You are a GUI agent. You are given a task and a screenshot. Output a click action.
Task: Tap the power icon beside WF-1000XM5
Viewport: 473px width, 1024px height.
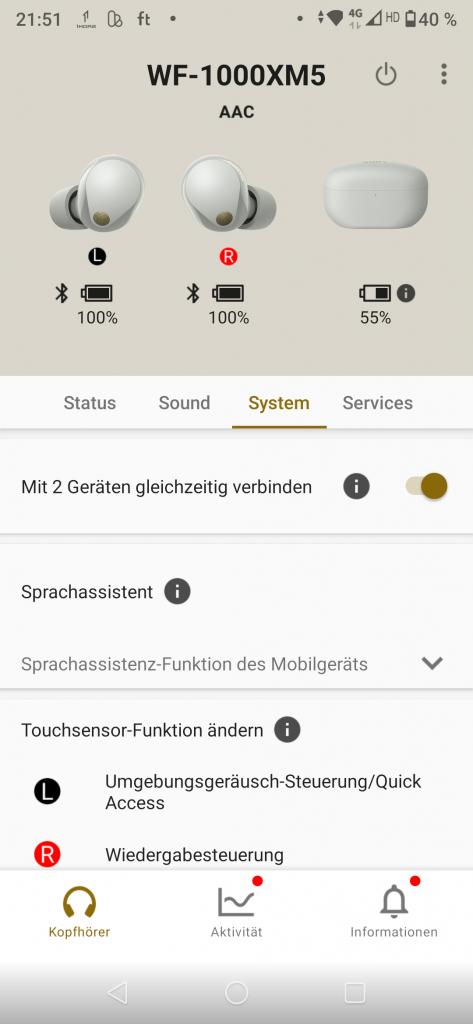pos(386,75)
